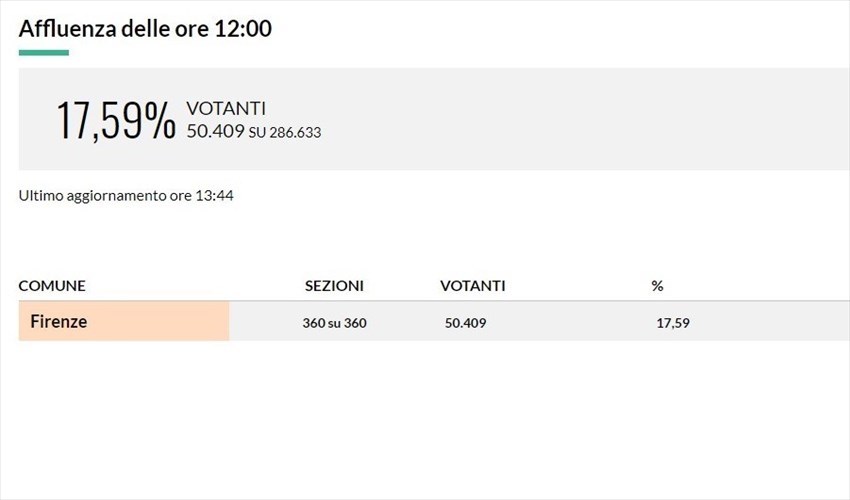Screen dimensions: 850x500
Task: Click the % column header
Action: (657, 286)
